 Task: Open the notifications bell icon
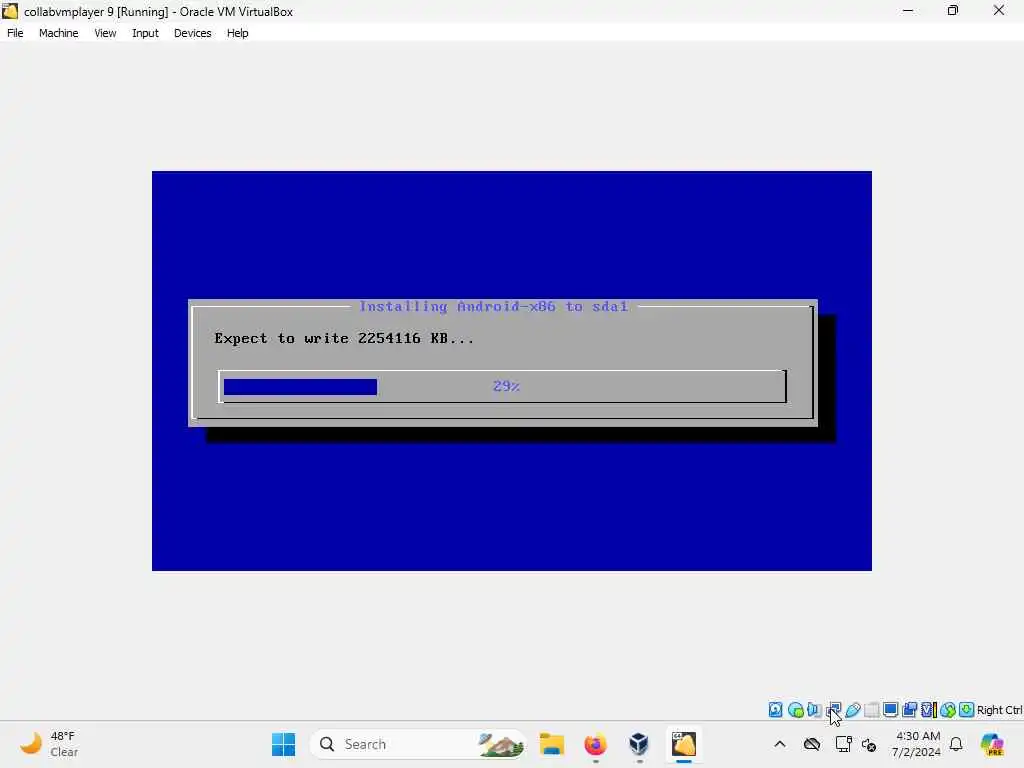(x=956, y=744)
